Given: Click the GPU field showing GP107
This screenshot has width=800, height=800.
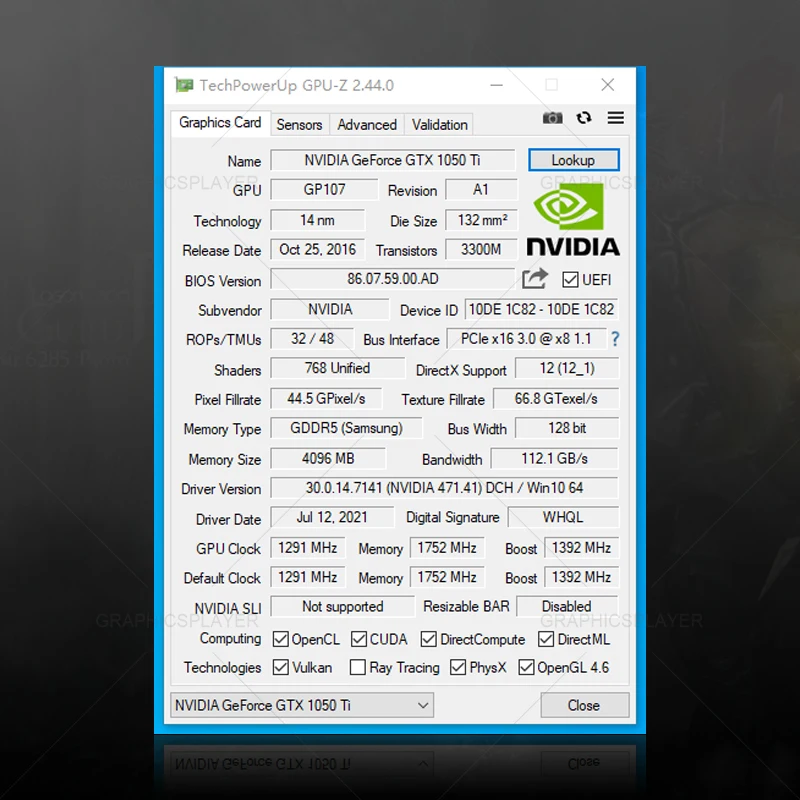Looking at the screenshot, I should pos(324,190).
